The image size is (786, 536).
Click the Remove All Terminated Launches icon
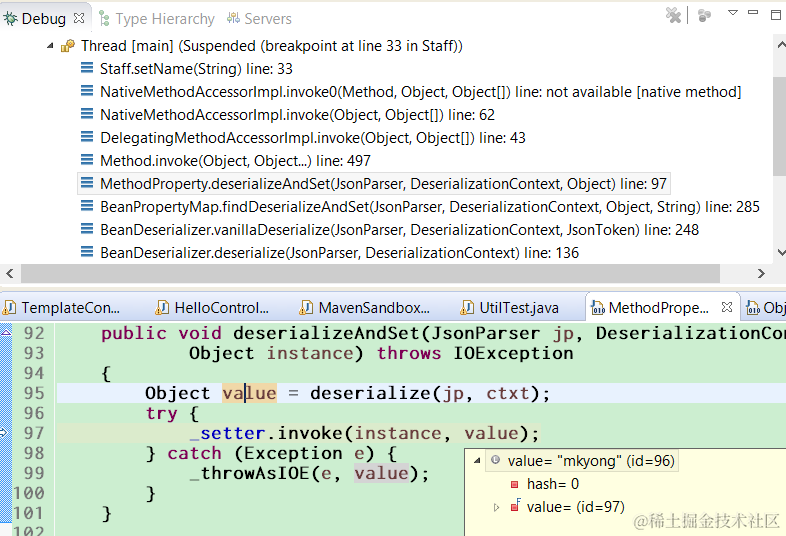673,15
